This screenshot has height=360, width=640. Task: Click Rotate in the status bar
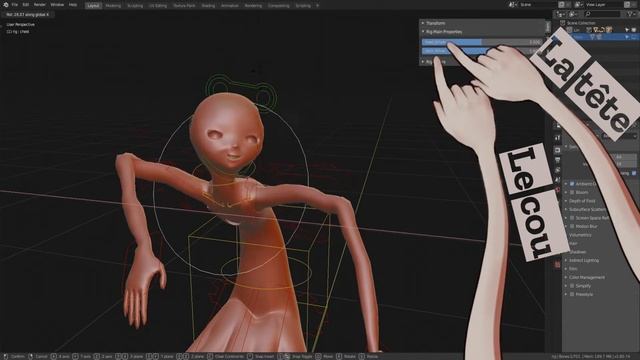click(x=349, y=357)
